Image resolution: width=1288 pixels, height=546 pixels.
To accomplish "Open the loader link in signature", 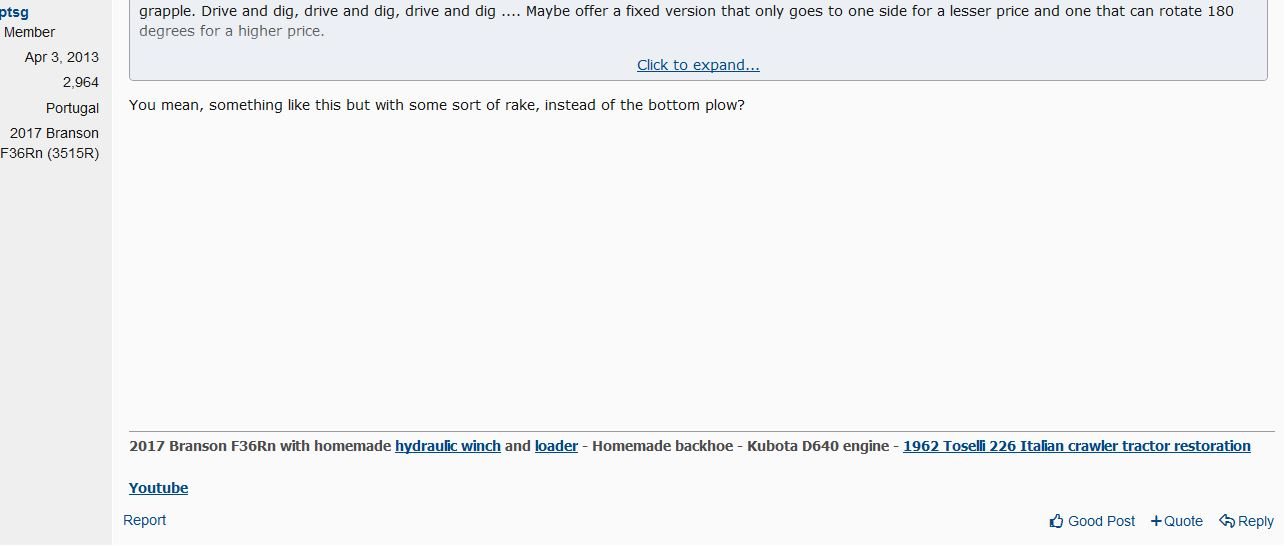I will point(556,446).
